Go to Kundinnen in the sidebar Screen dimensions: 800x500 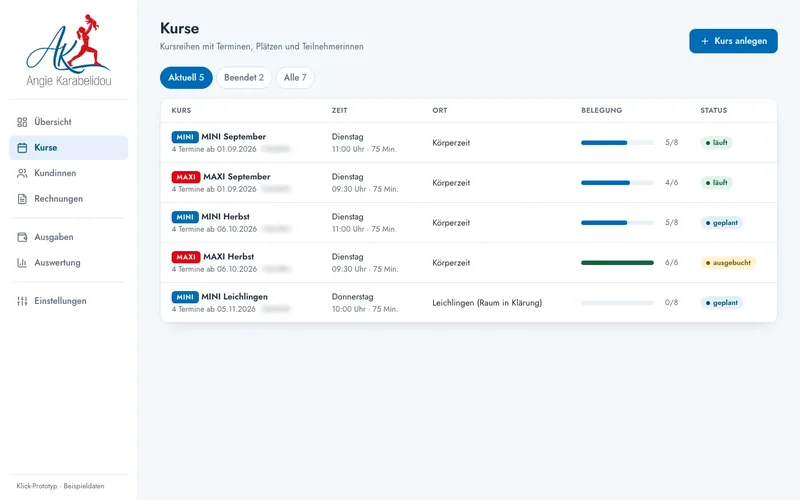(68, 173)
